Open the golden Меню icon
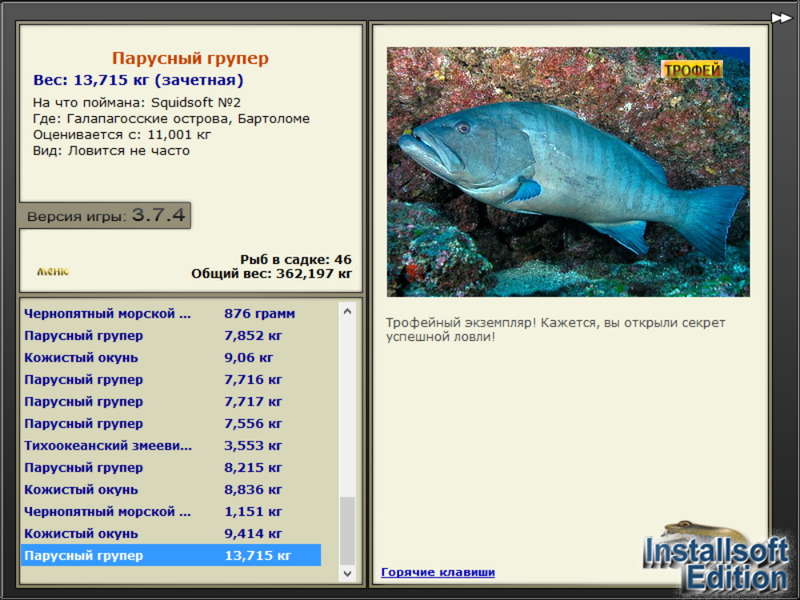 click(53, 271)
